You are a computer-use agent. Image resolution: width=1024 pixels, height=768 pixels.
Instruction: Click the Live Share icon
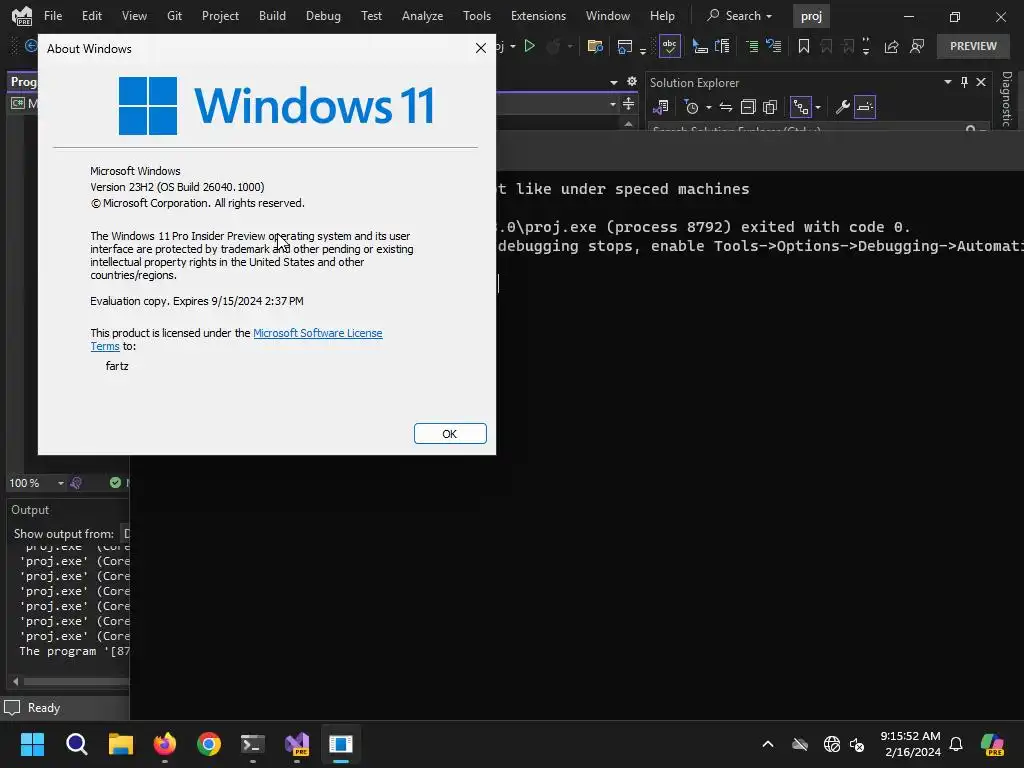click(x=891, y=46)
